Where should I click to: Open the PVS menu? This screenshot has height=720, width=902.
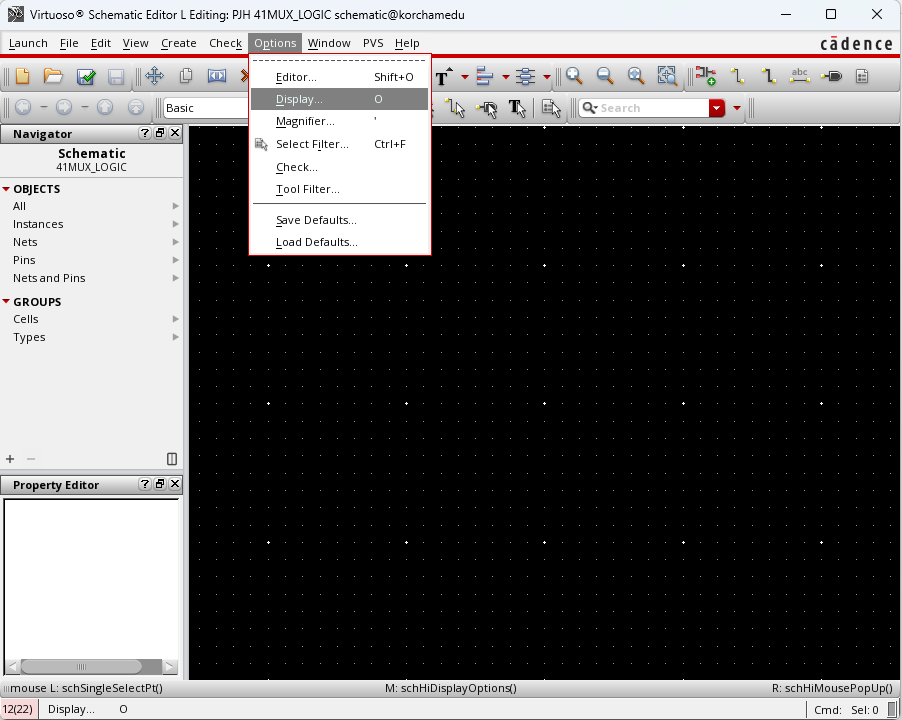coord(373,43)
